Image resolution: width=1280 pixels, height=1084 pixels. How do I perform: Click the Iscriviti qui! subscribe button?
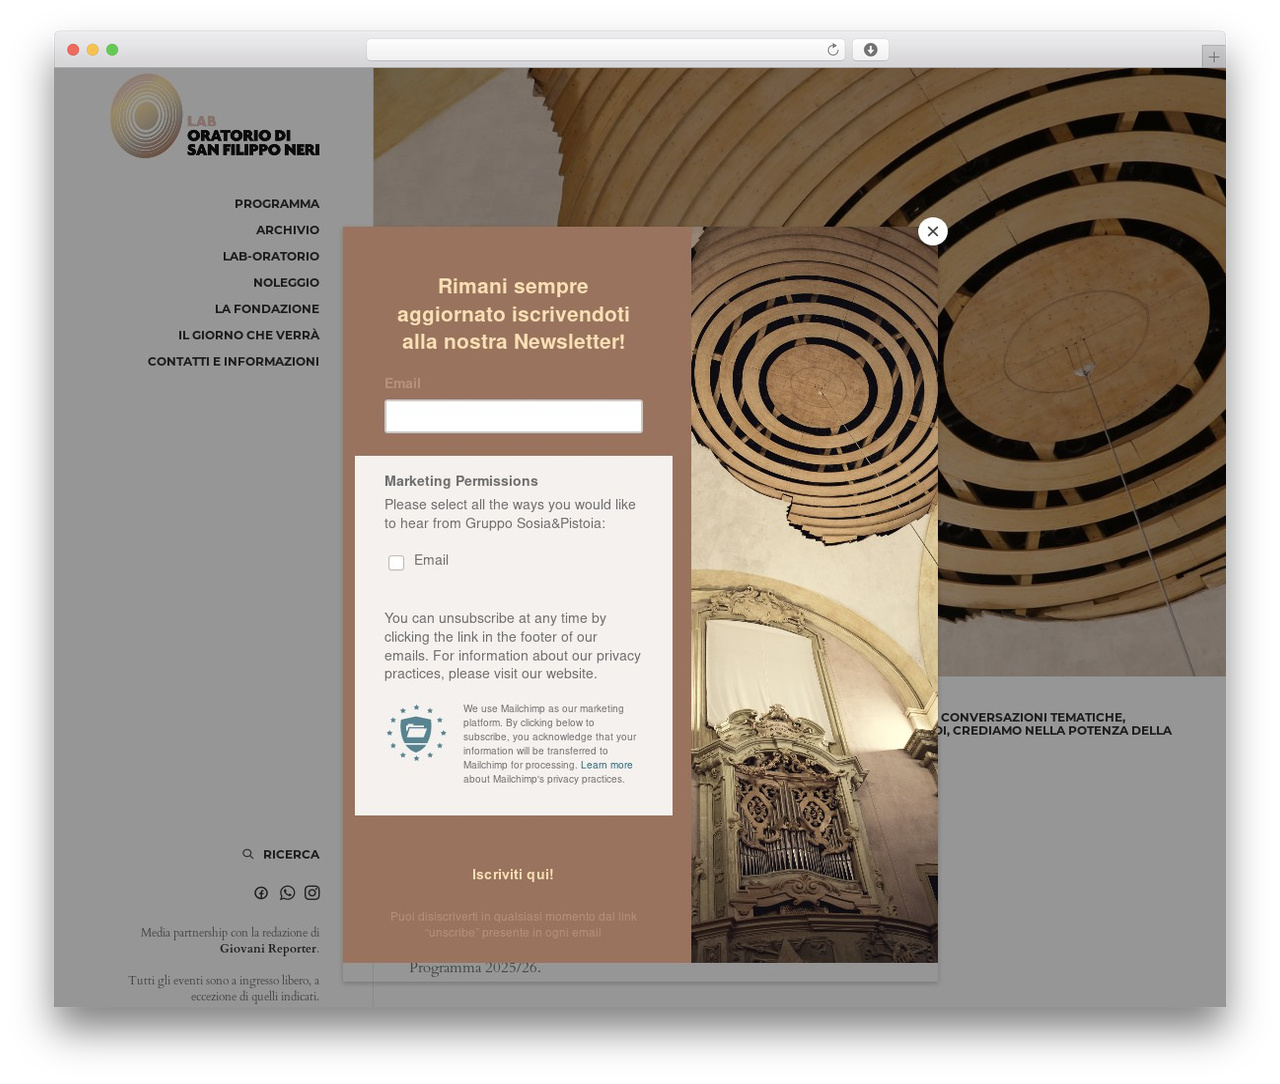(x=513, y=875)
